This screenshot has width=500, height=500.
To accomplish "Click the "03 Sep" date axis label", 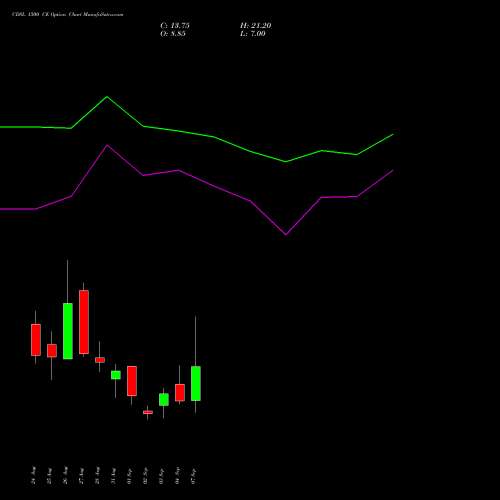I will [x=162, y=476].
